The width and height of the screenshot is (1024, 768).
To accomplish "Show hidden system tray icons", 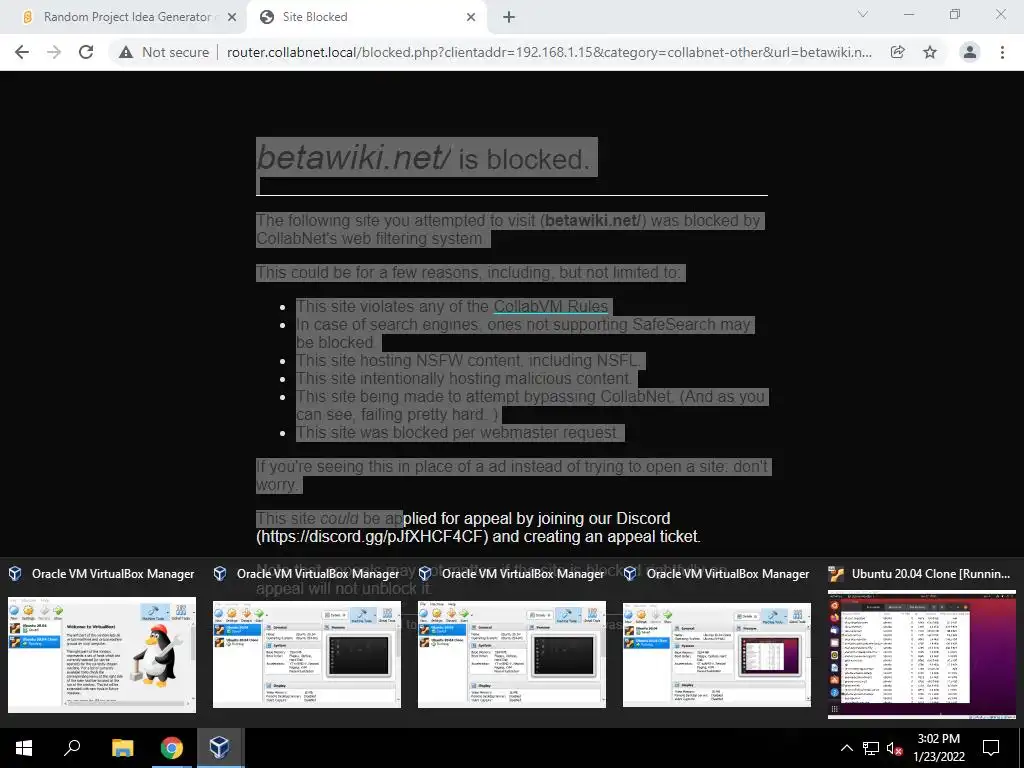I will (846, 748).
